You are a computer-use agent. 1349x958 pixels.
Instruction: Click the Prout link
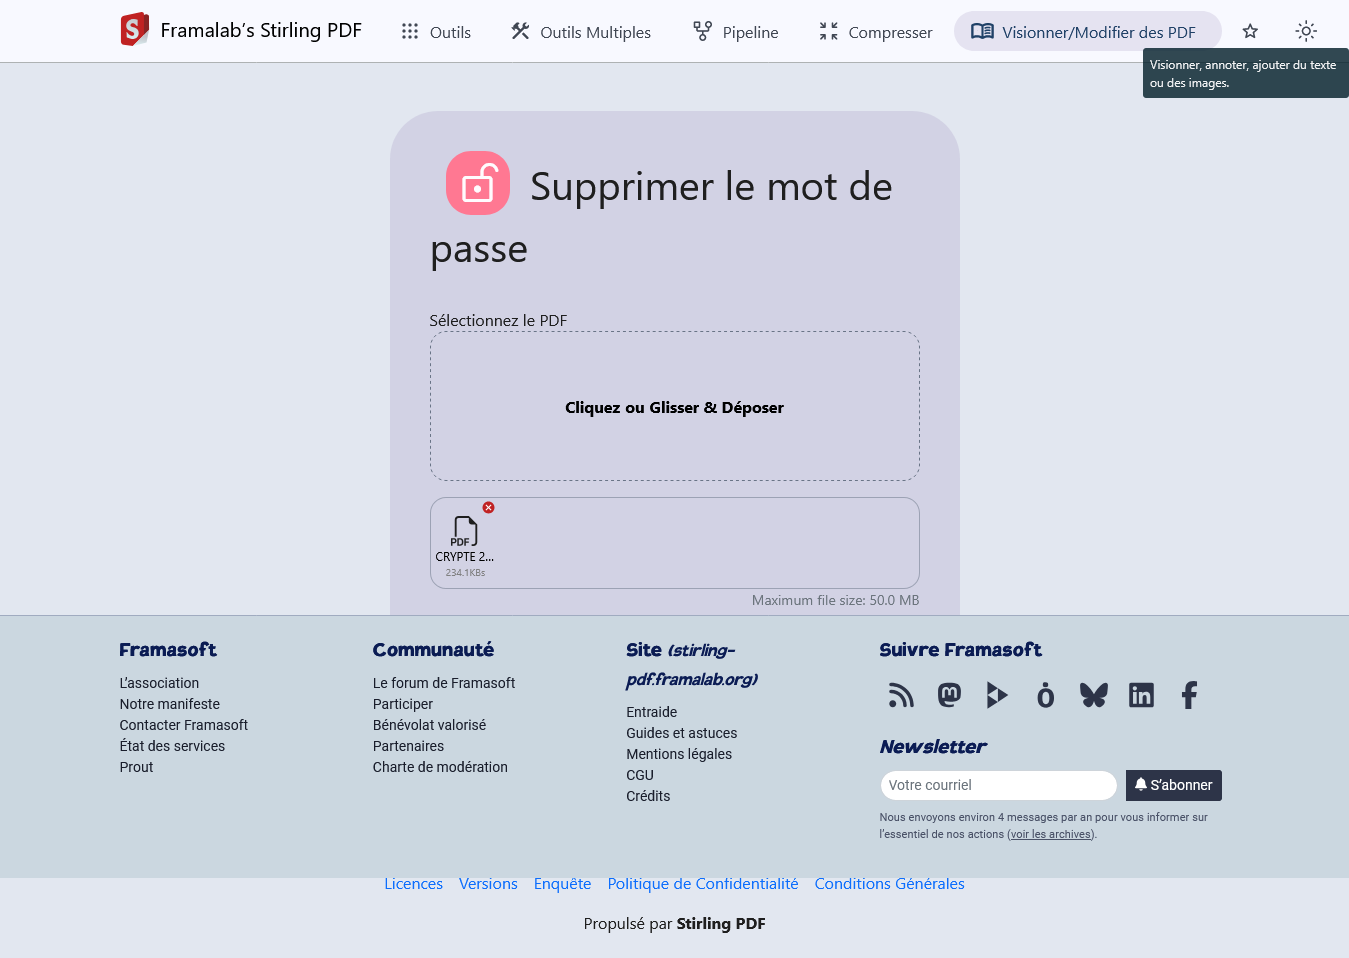pyautogui.click(x=136, y=767)
